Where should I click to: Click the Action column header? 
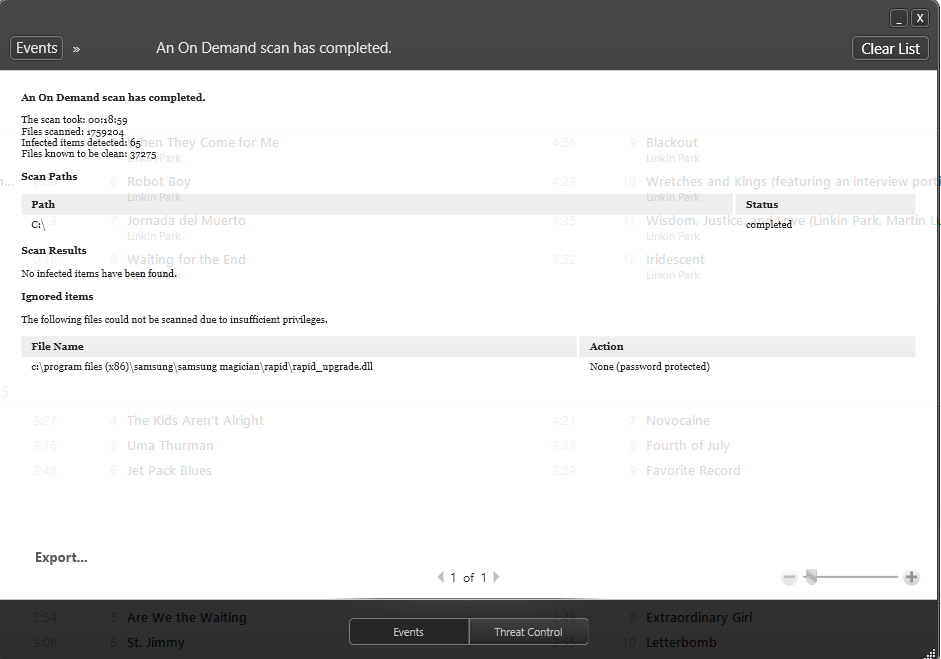pyautogui.click(x=606, y=346)
